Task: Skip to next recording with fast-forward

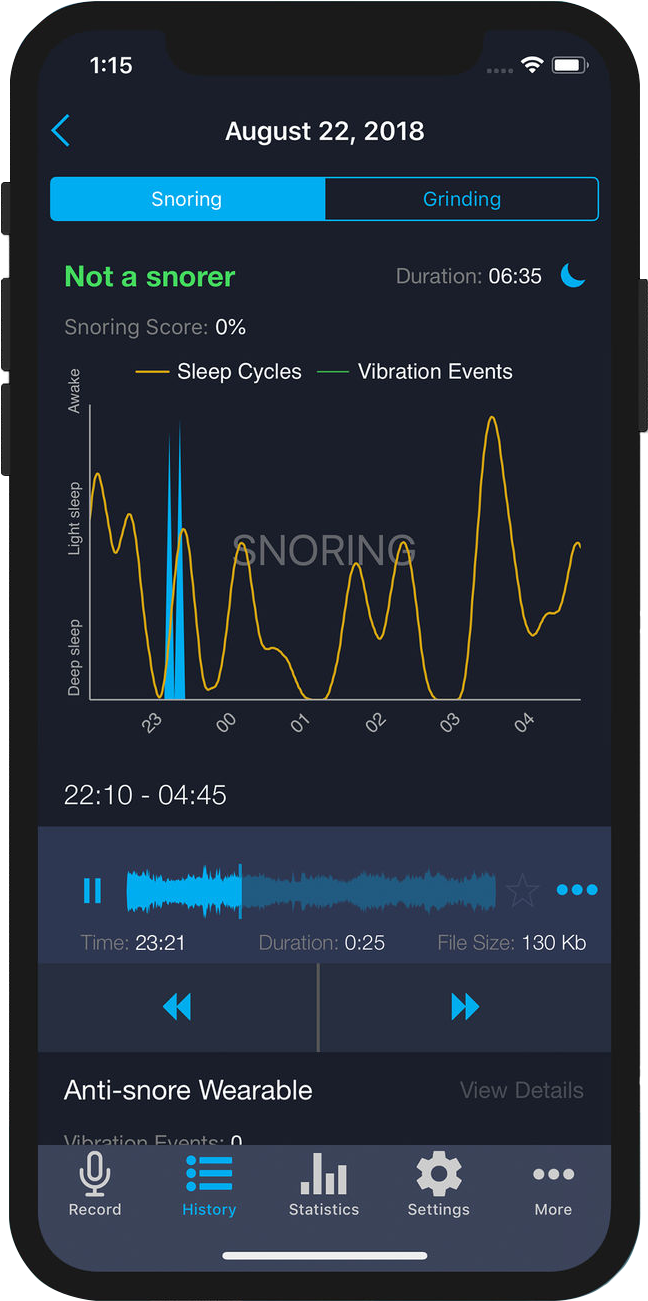Action: point(465,1007)
